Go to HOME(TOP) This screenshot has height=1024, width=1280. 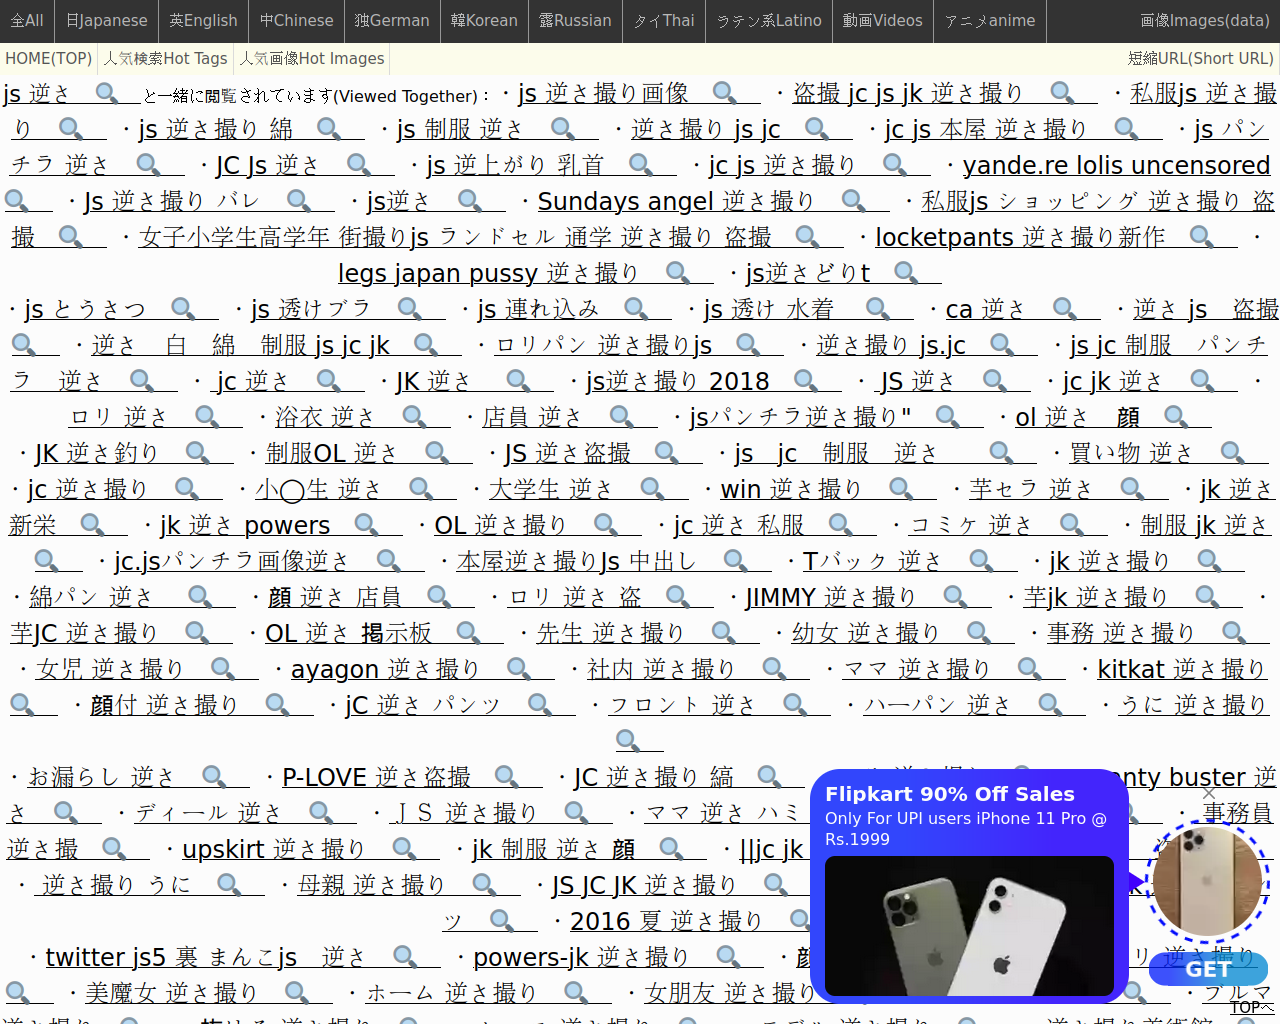[49, 59]
